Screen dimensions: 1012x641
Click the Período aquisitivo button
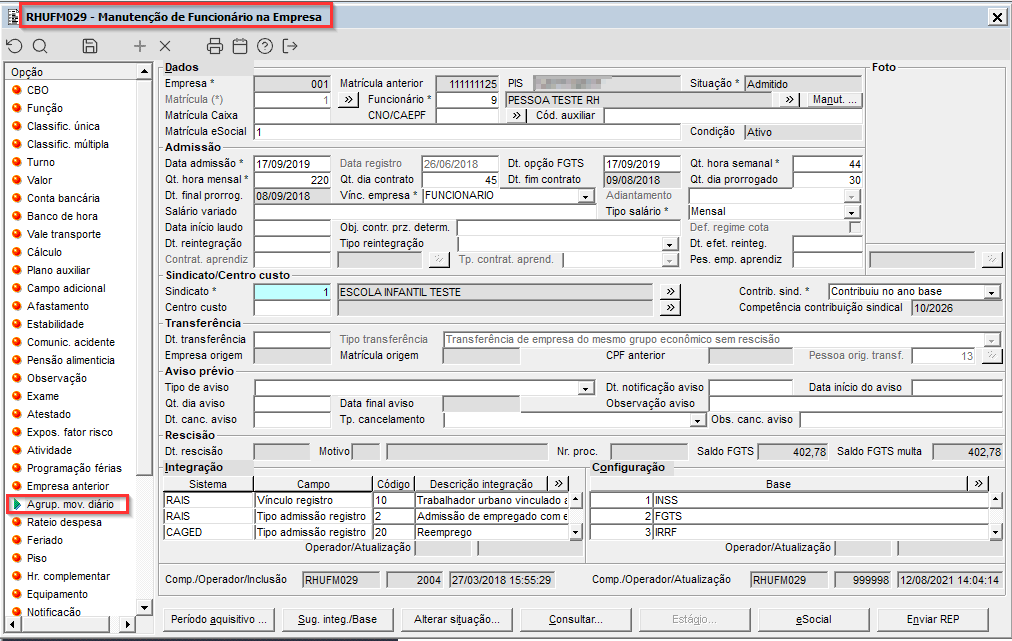click(x=219, y=619)
